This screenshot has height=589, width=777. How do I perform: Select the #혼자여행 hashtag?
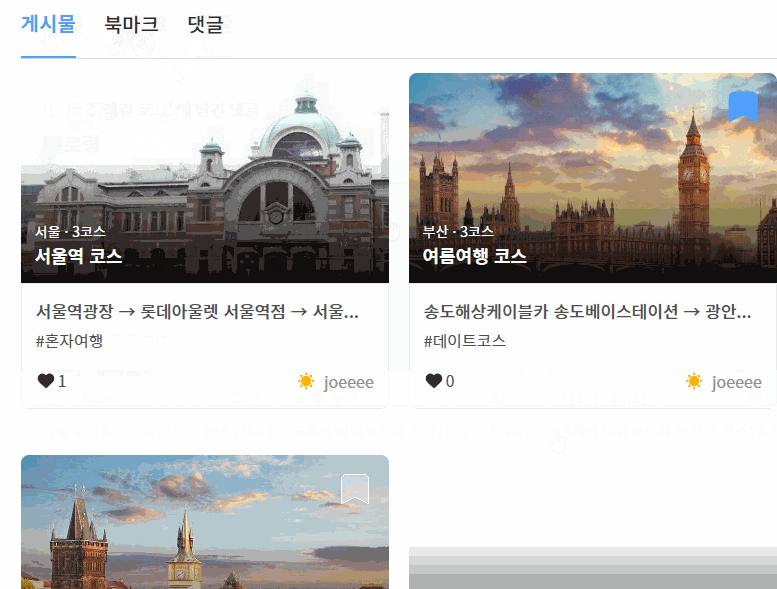[69, 341]
